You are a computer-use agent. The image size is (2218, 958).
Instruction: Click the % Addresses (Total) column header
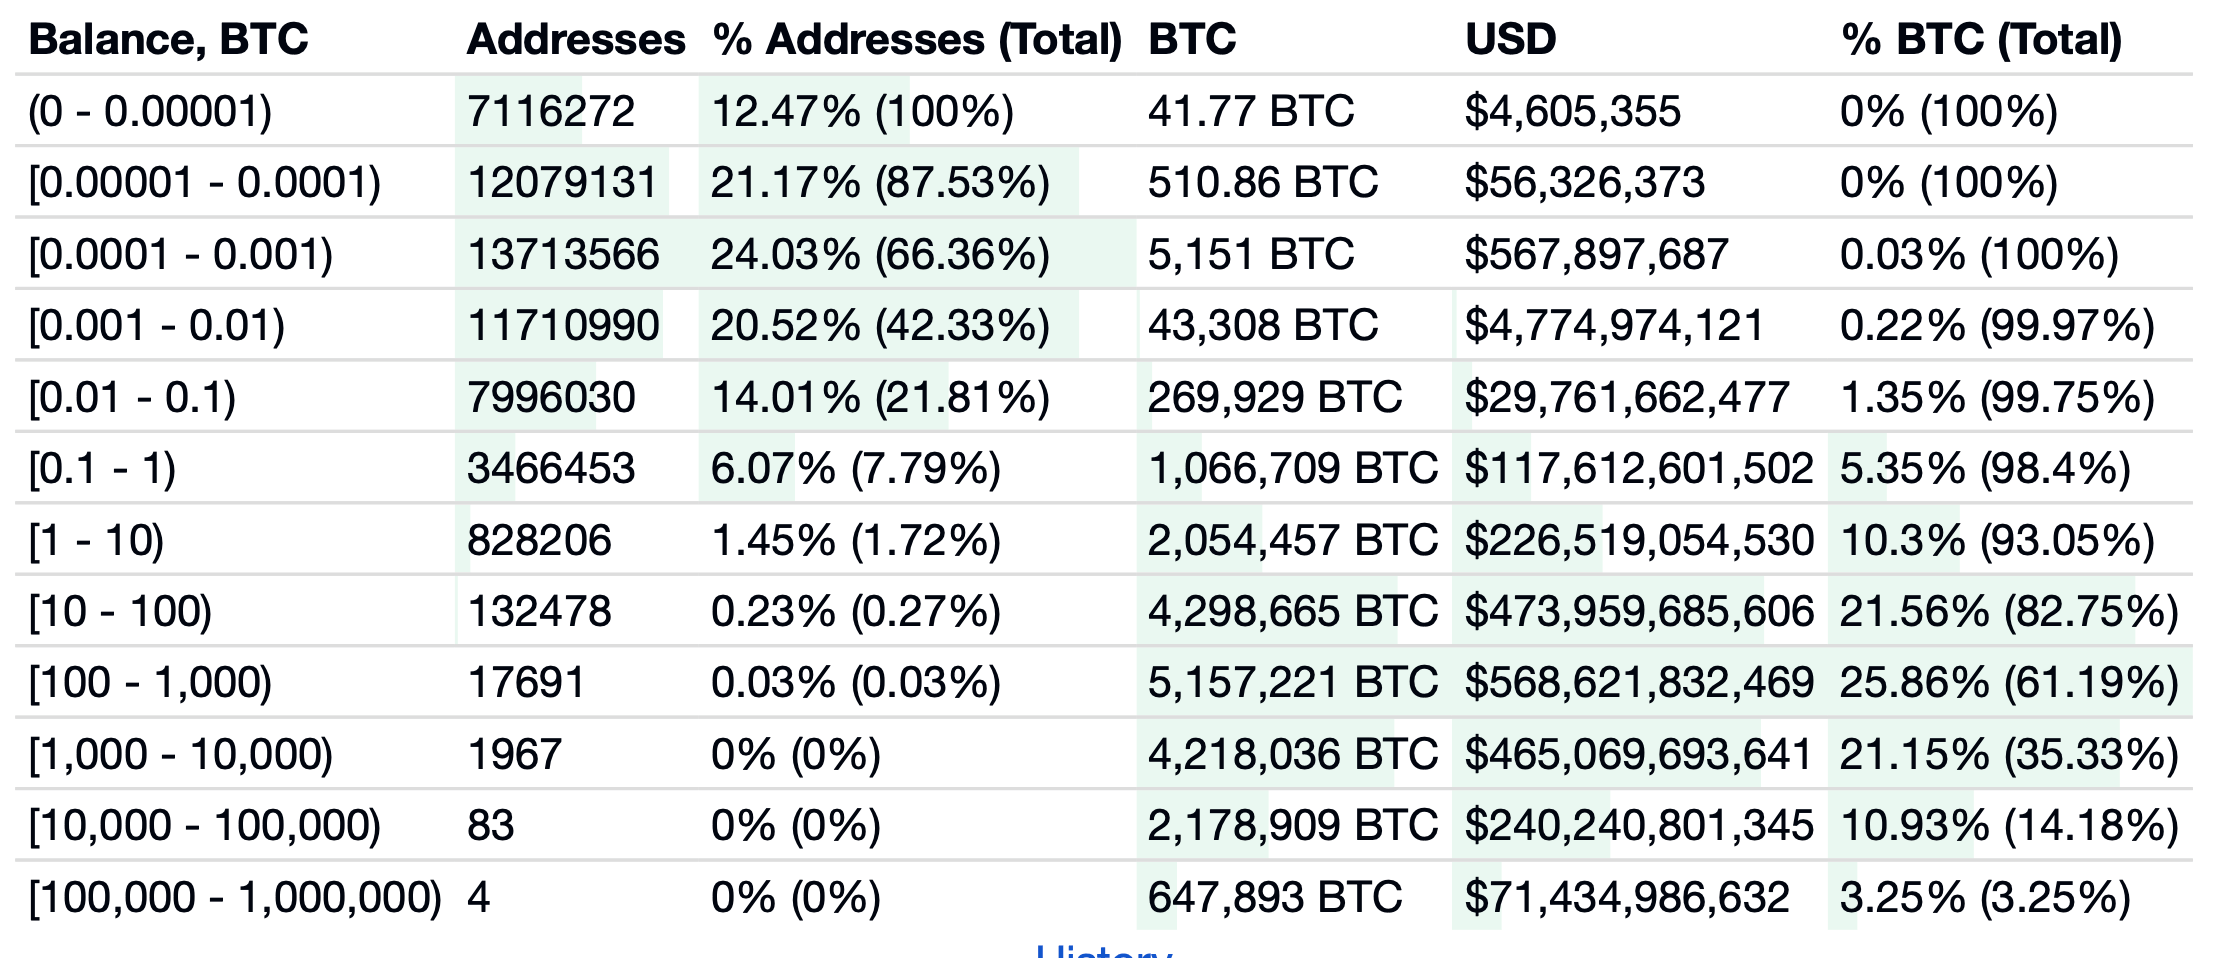tap(916, 40)
